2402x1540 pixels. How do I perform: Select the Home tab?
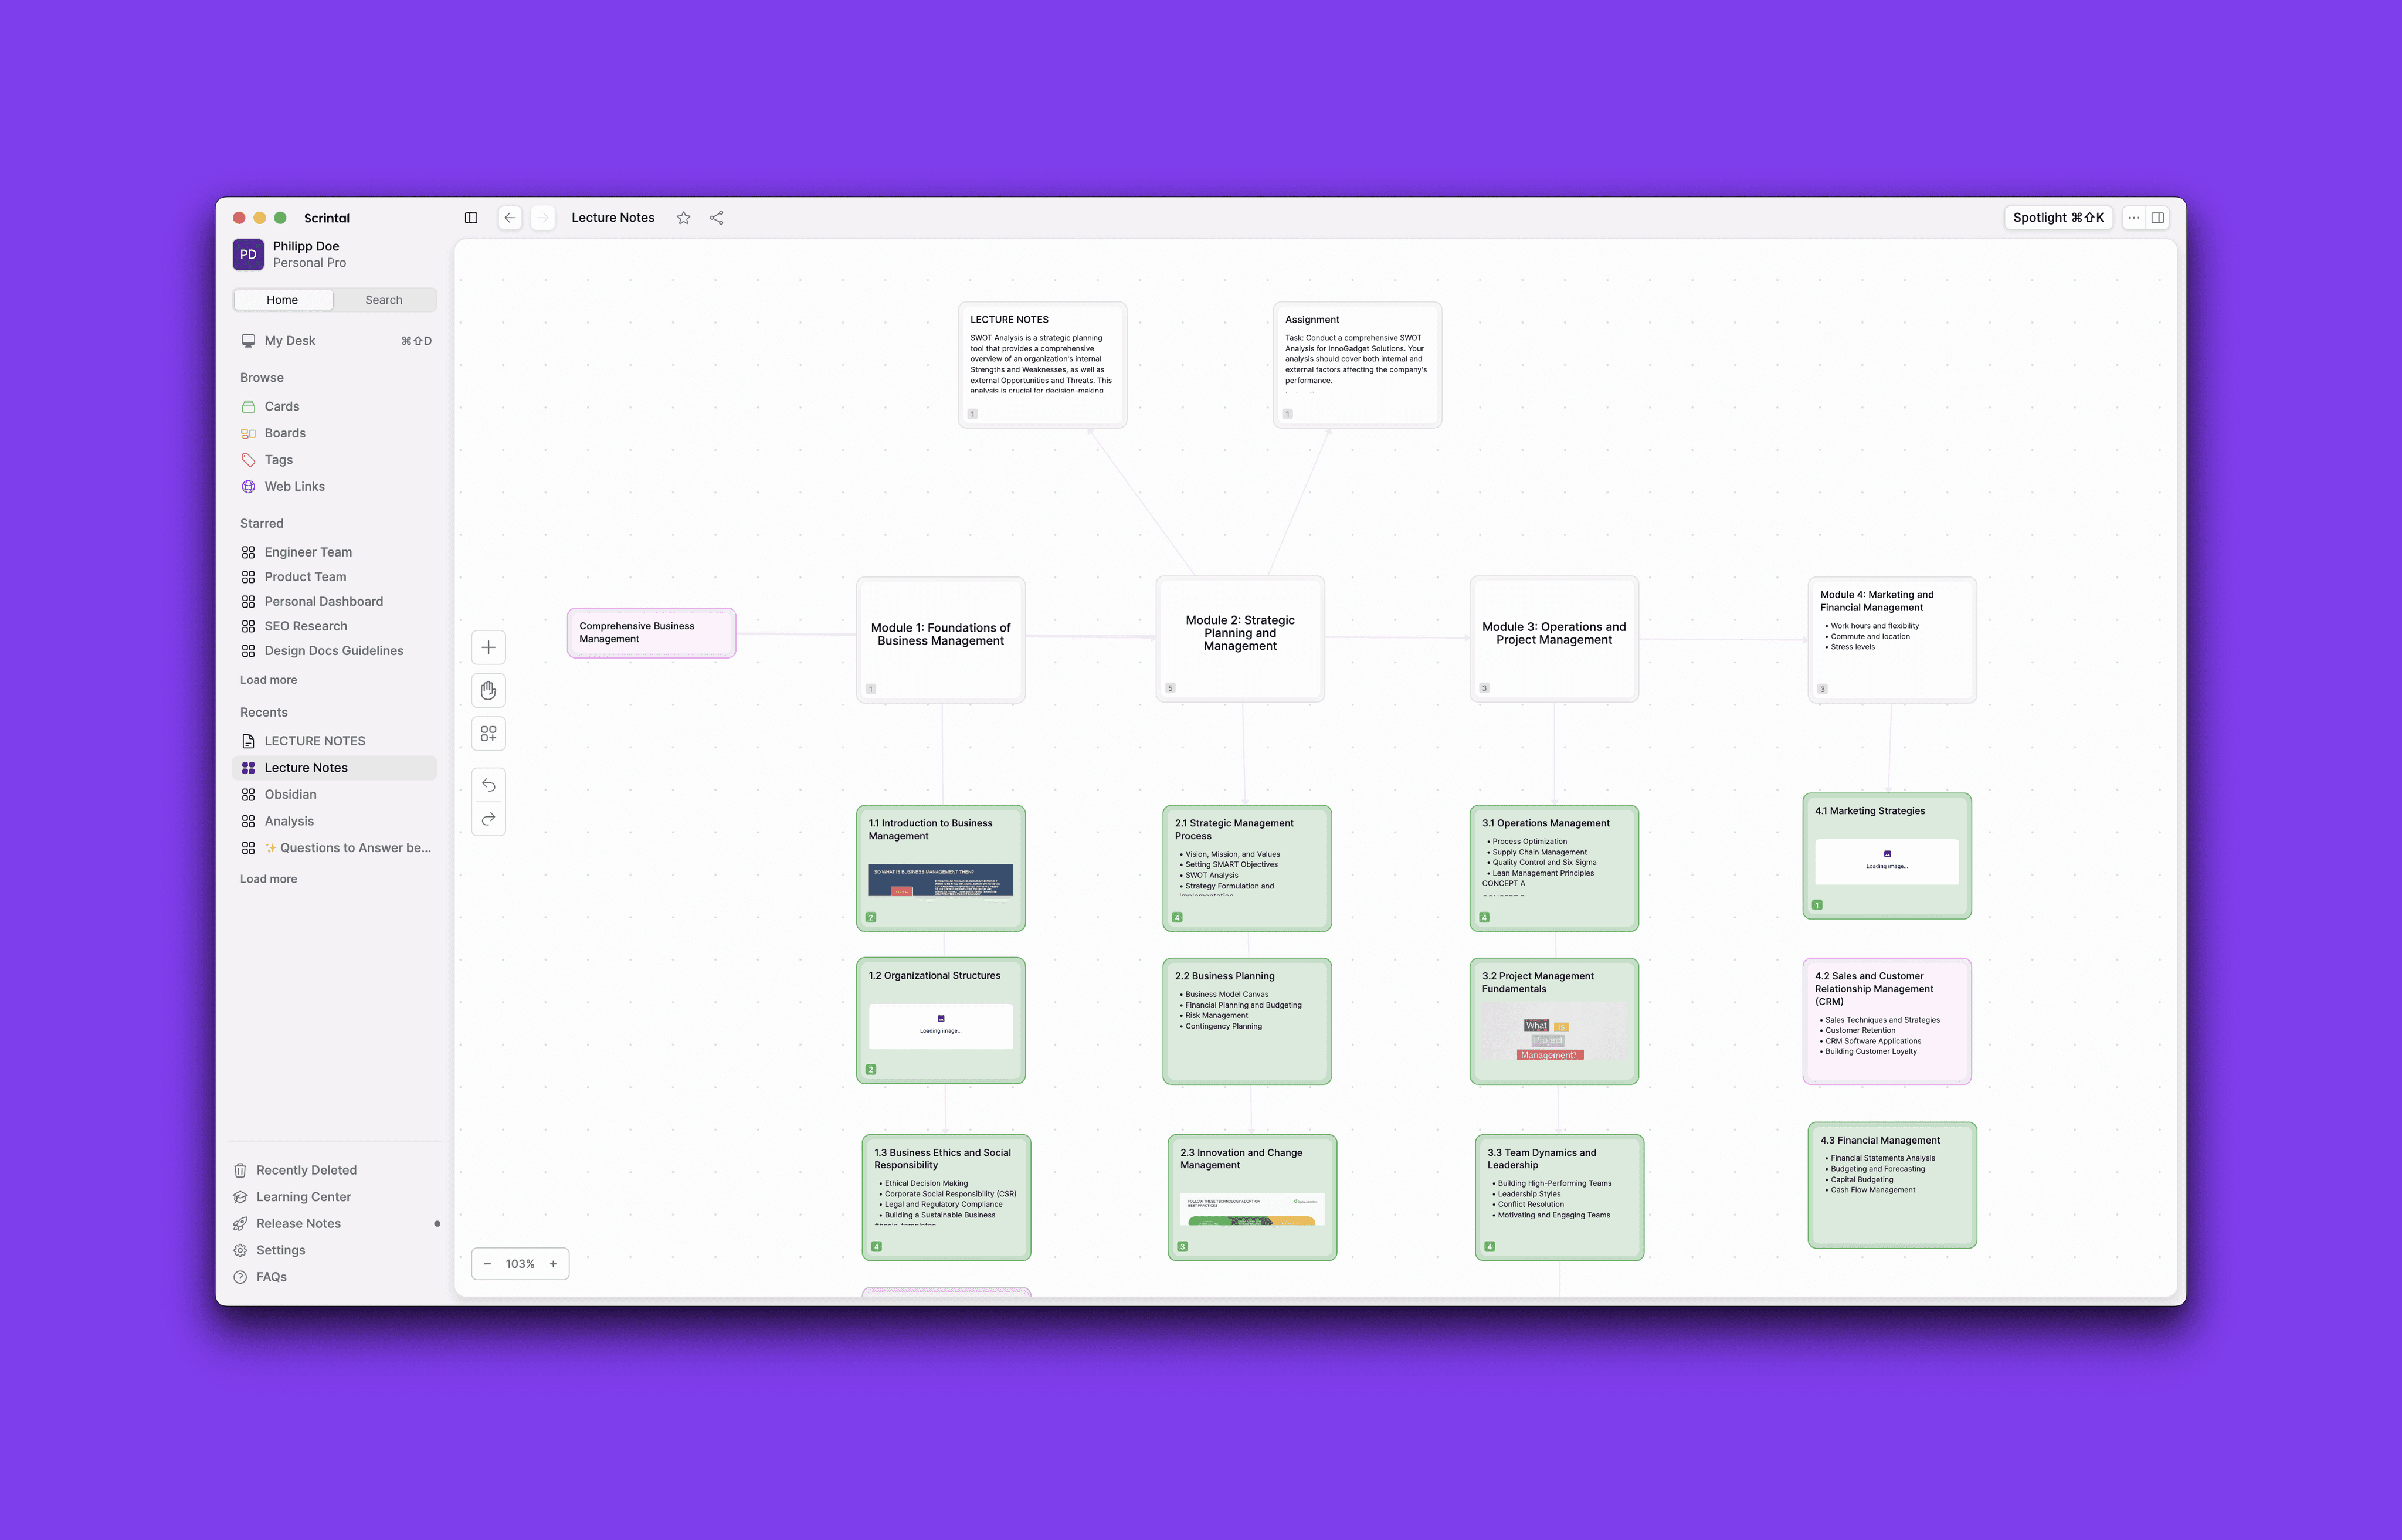coord(282,300)
